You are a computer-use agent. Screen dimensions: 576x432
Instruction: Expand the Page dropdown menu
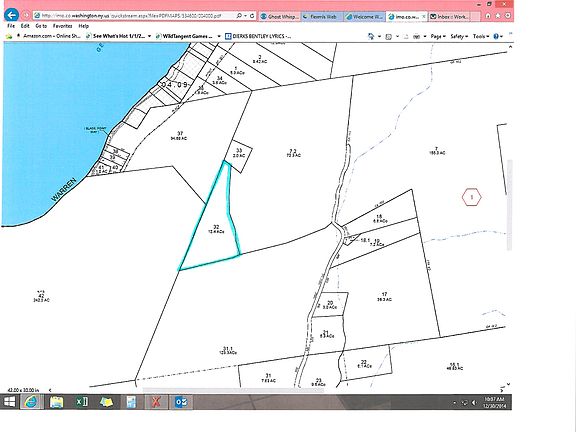(438, 36)
